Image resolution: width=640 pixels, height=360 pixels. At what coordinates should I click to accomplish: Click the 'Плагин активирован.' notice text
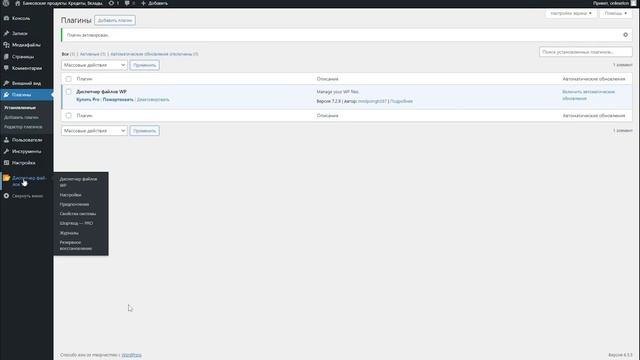pos(88,36)
